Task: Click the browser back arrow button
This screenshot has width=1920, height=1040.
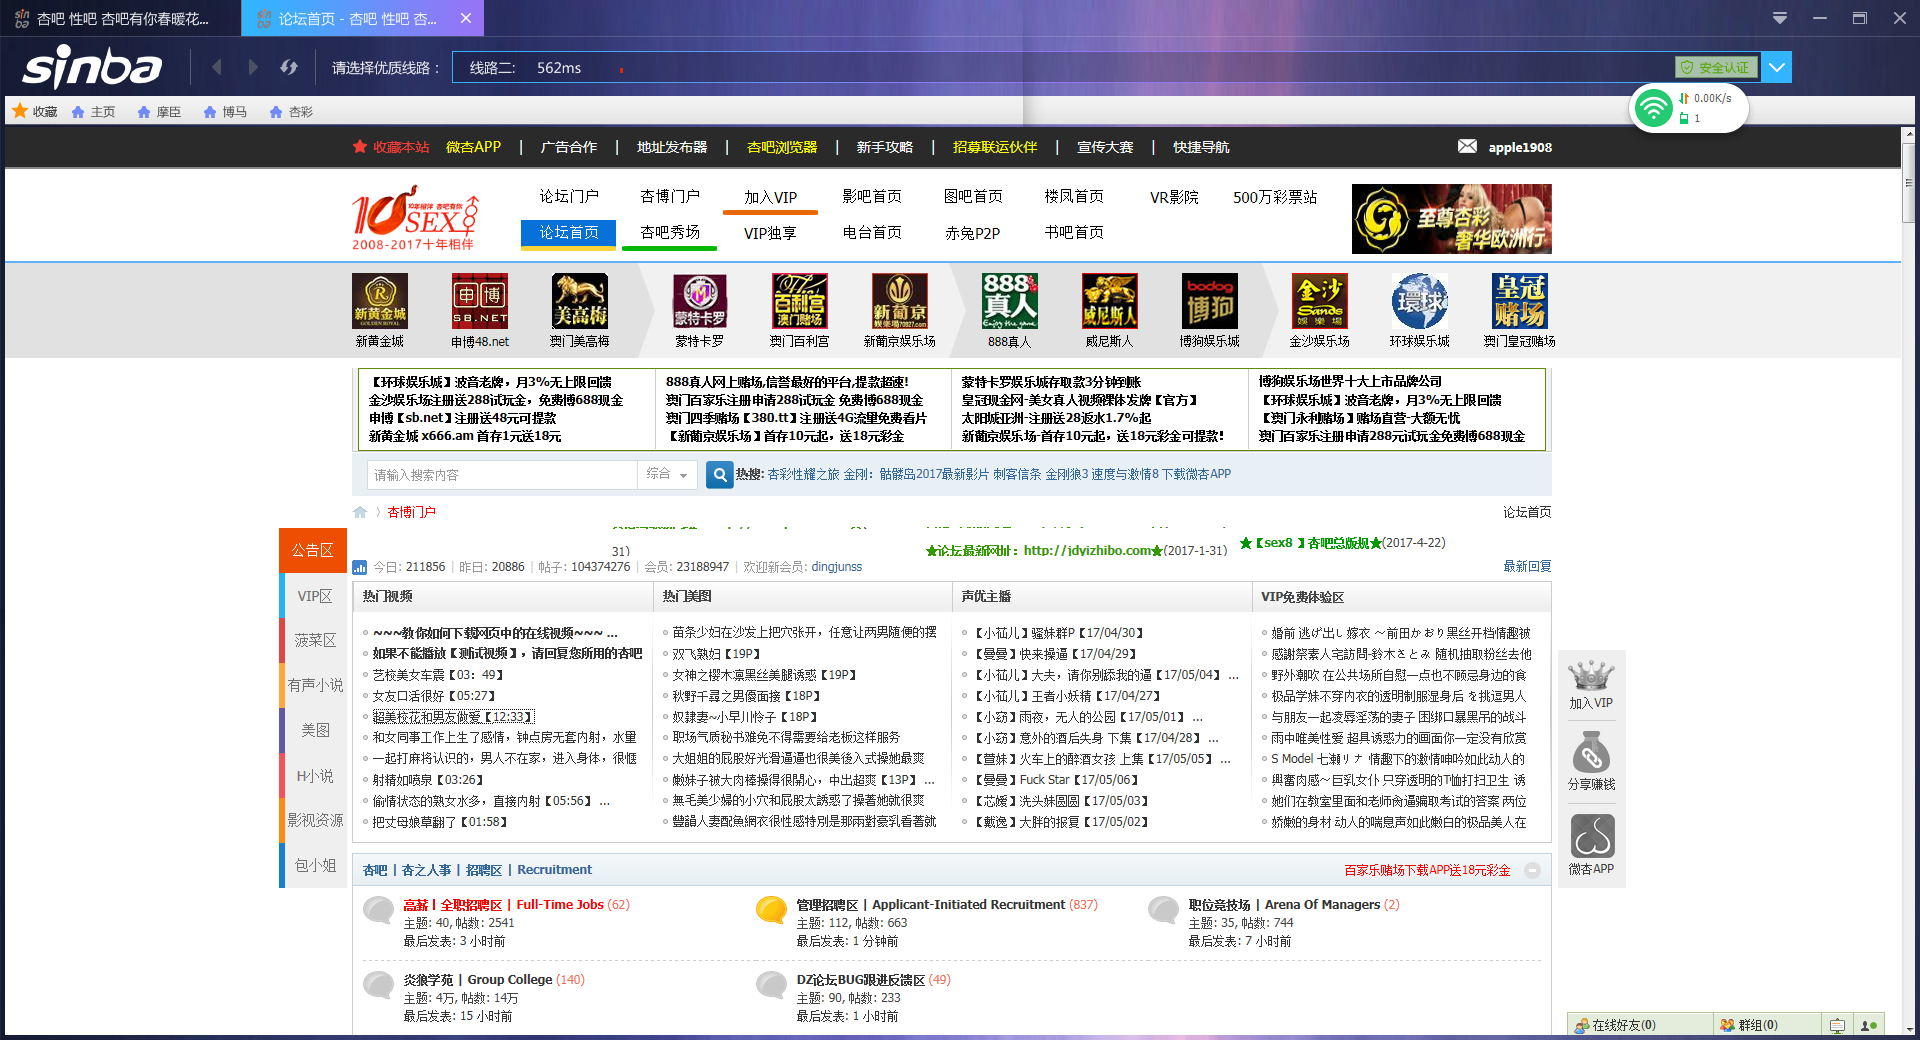Action: point(217,67)
